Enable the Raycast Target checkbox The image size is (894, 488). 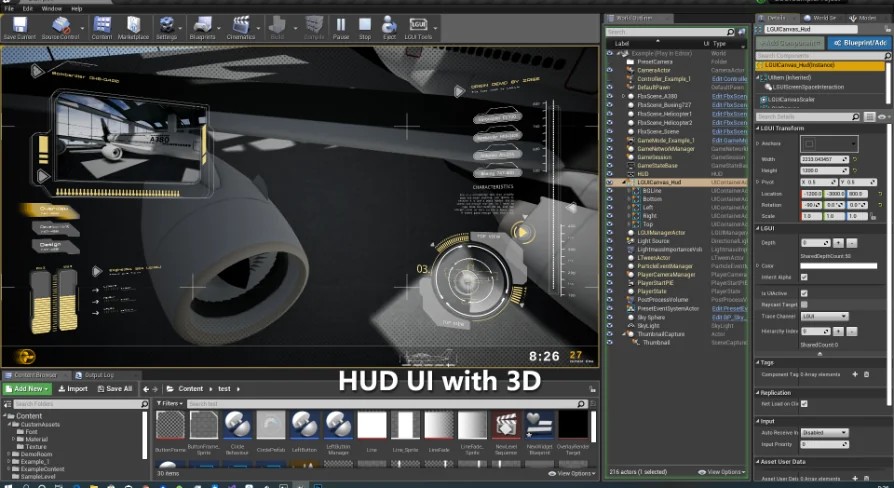804,304
